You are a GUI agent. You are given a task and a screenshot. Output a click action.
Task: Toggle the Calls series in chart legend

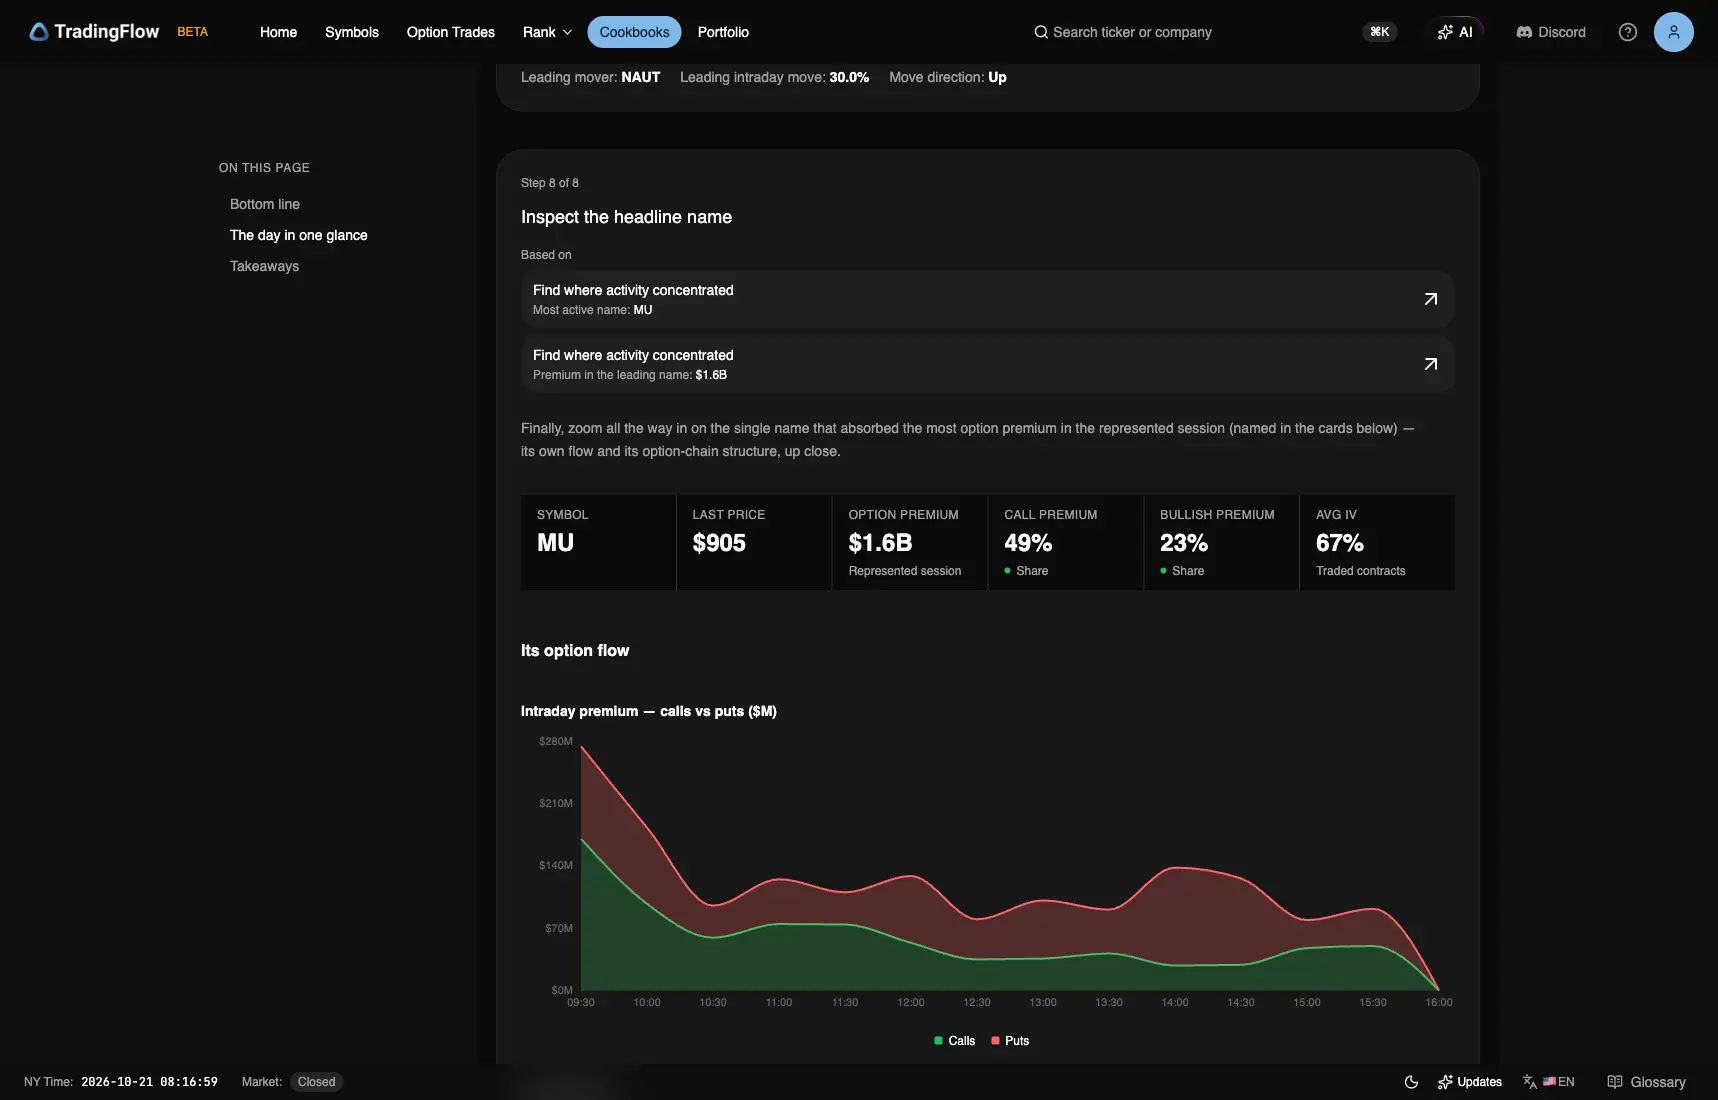pyautogui.click(x=954, y=1041)
